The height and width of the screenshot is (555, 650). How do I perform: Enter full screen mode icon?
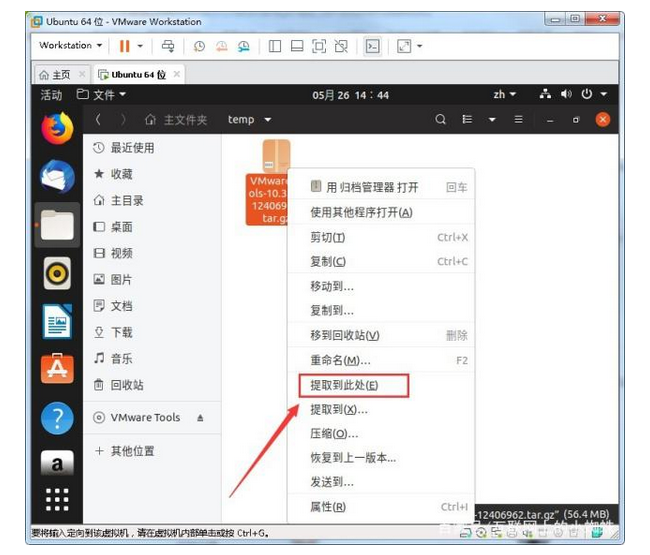[x=319, y=46]
